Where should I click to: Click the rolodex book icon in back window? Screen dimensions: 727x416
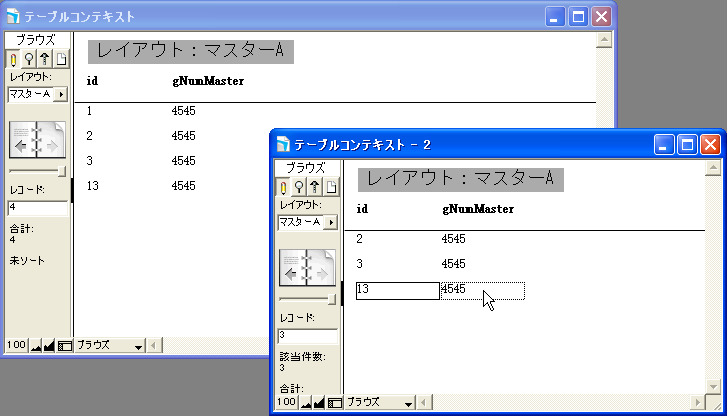coord(37,141)
